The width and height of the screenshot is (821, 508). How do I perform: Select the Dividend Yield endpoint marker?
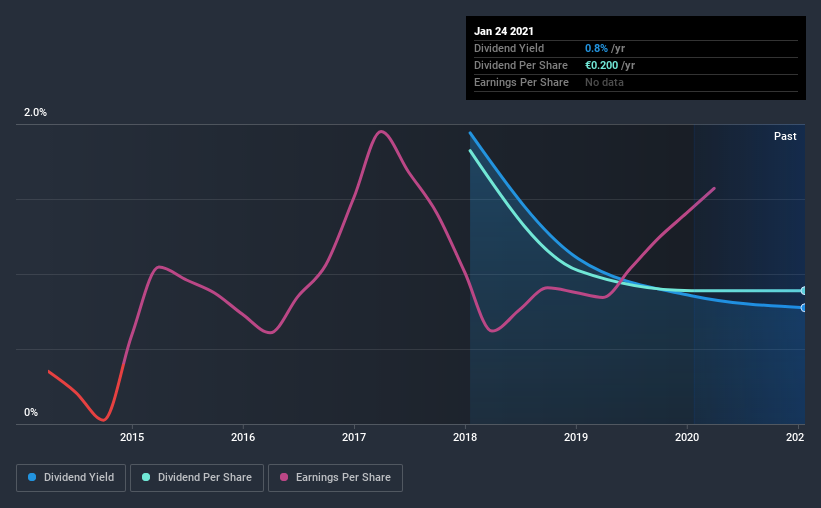click(x=804, y=308)
